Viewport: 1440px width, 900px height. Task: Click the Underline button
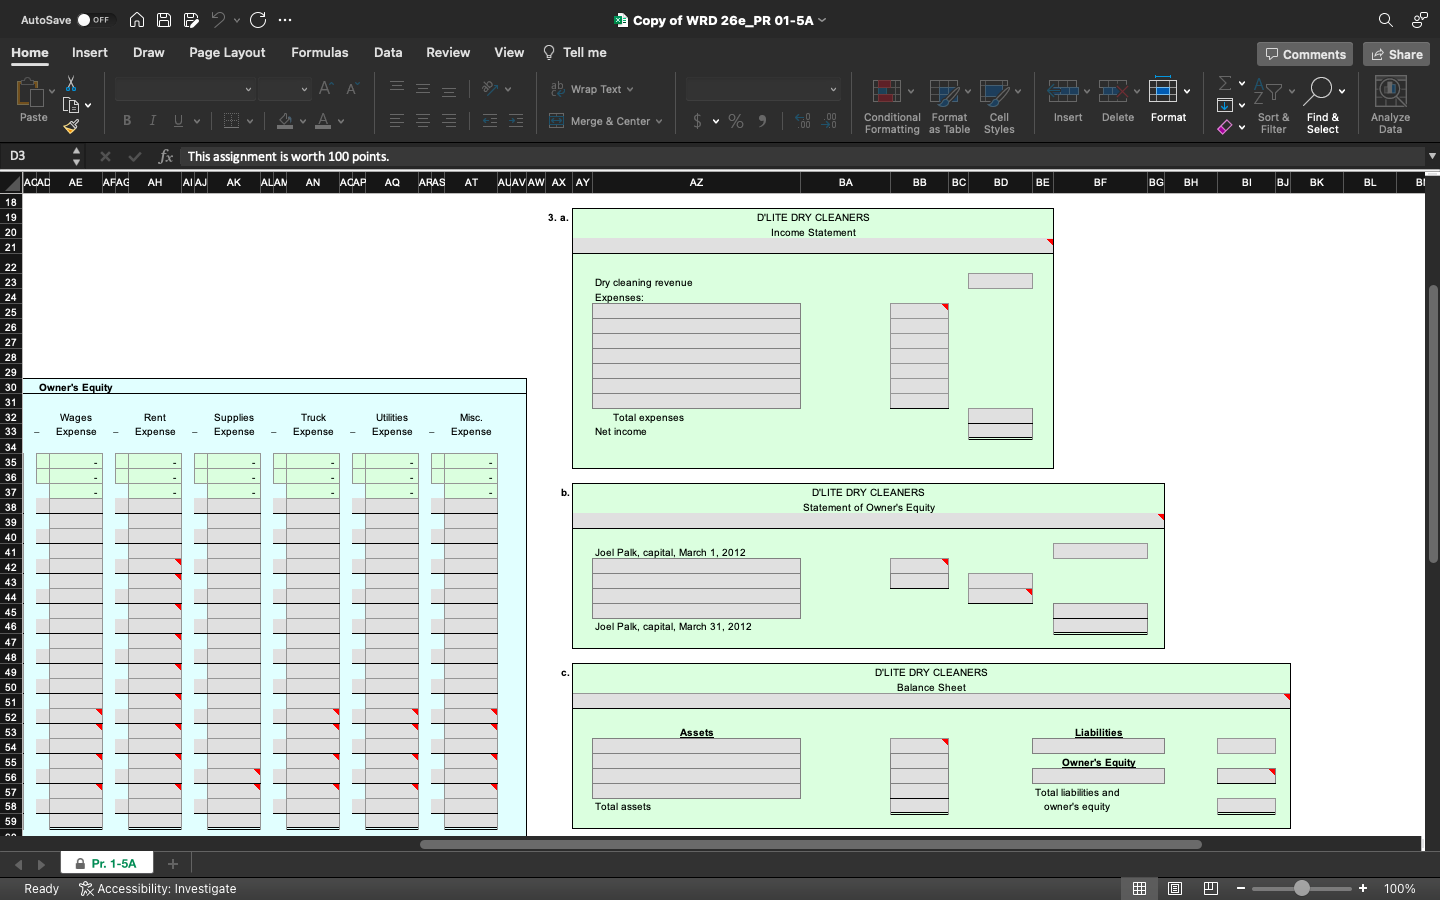[x=178, y=120]
